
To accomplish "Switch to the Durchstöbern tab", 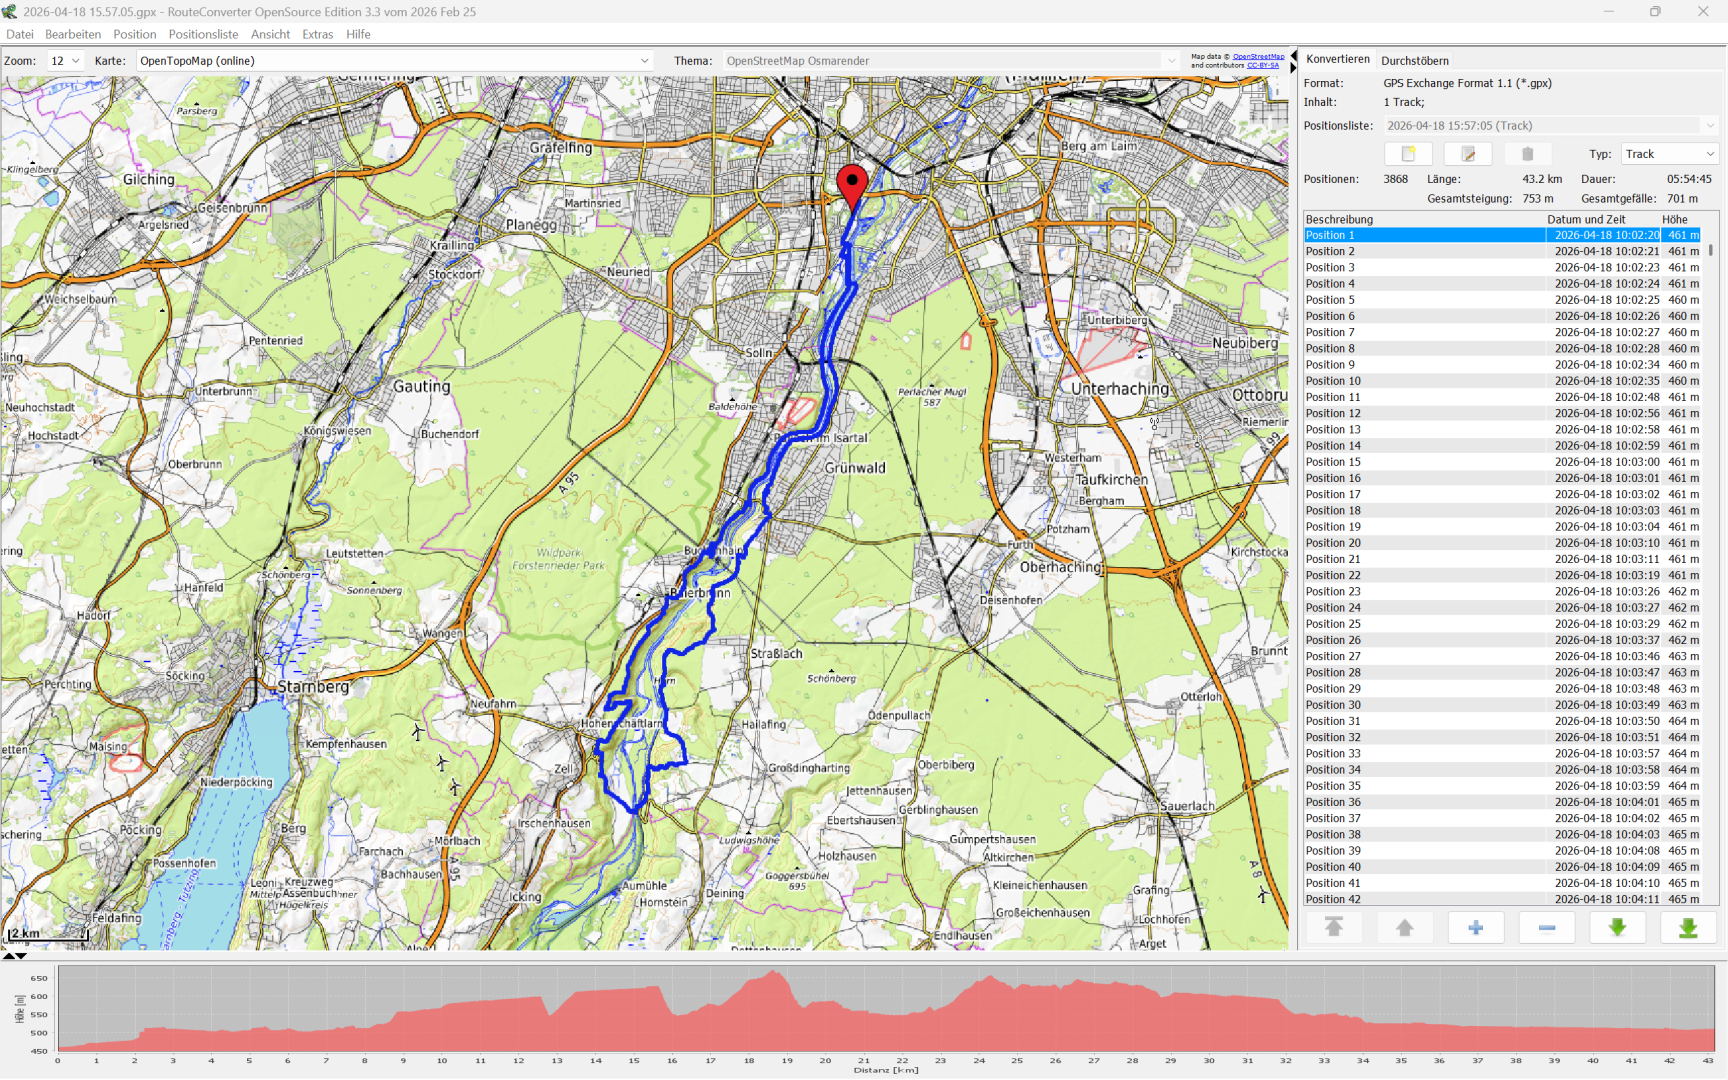I will pos(1414,61).
